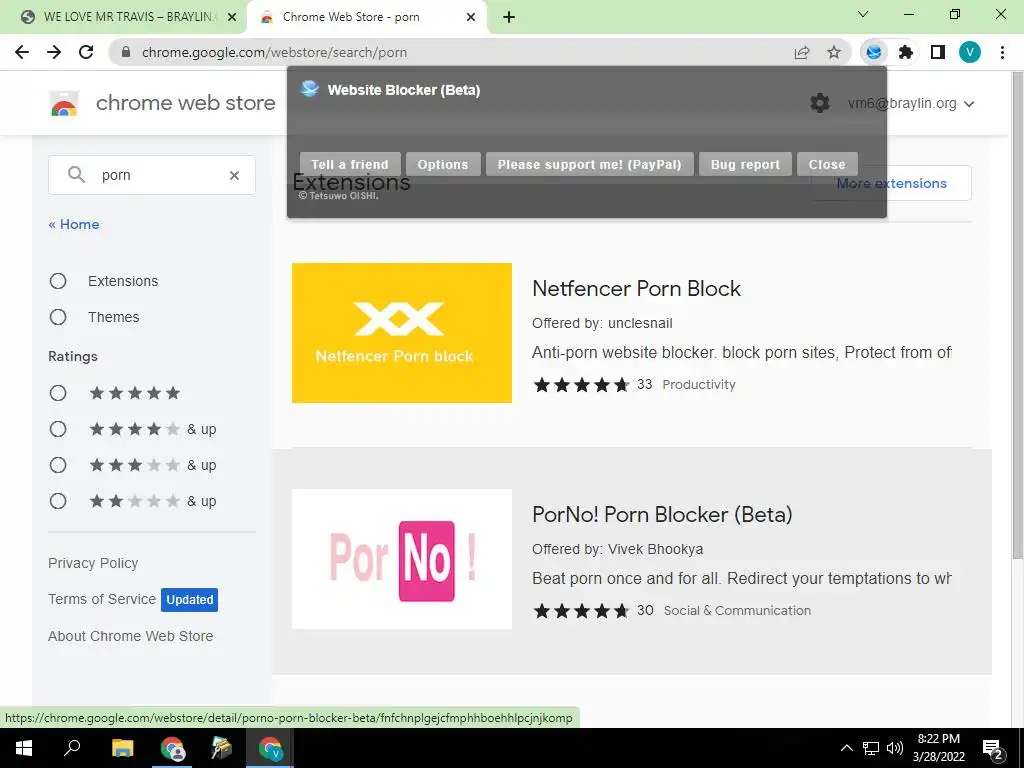Open the Extensions puzzle-piece menu
The width and height of the screenshot is (1024, 768).
pyautogui.click(x=906, y=52)
